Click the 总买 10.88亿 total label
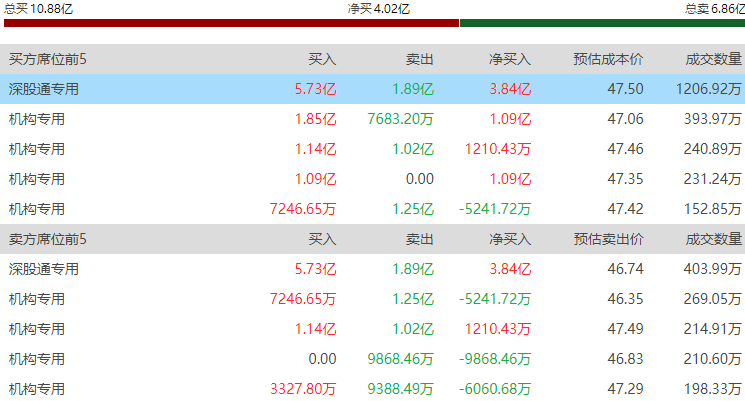Viewport: 745px width, 401px height. click(x=38, y=9)
